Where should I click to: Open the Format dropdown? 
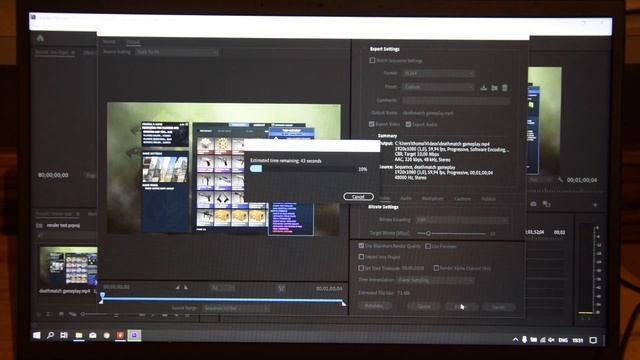[438, 73]
